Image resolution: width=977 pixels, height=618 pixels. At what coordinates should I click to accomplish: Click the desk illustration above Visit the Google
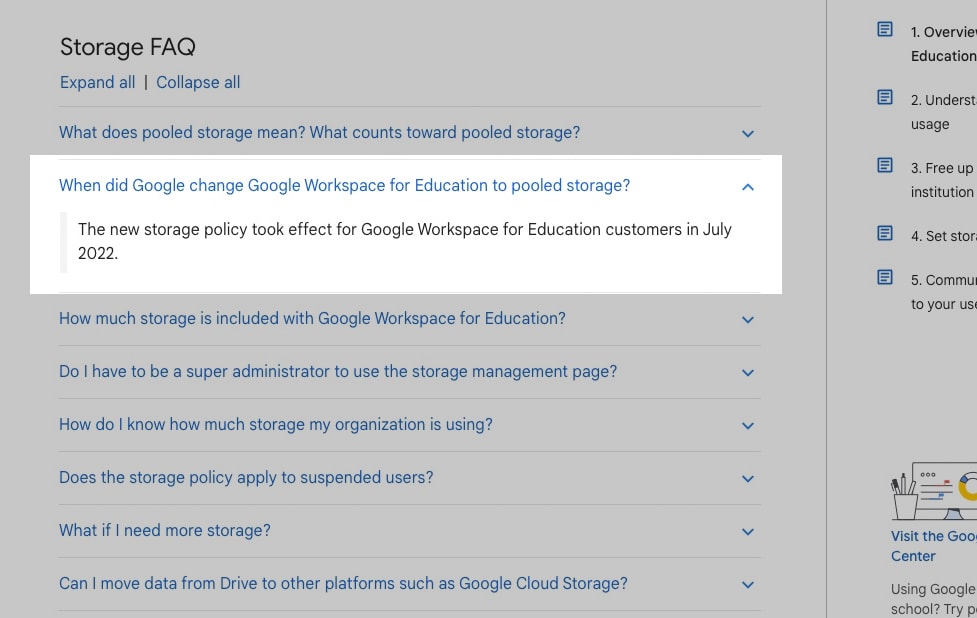point(934,491)
